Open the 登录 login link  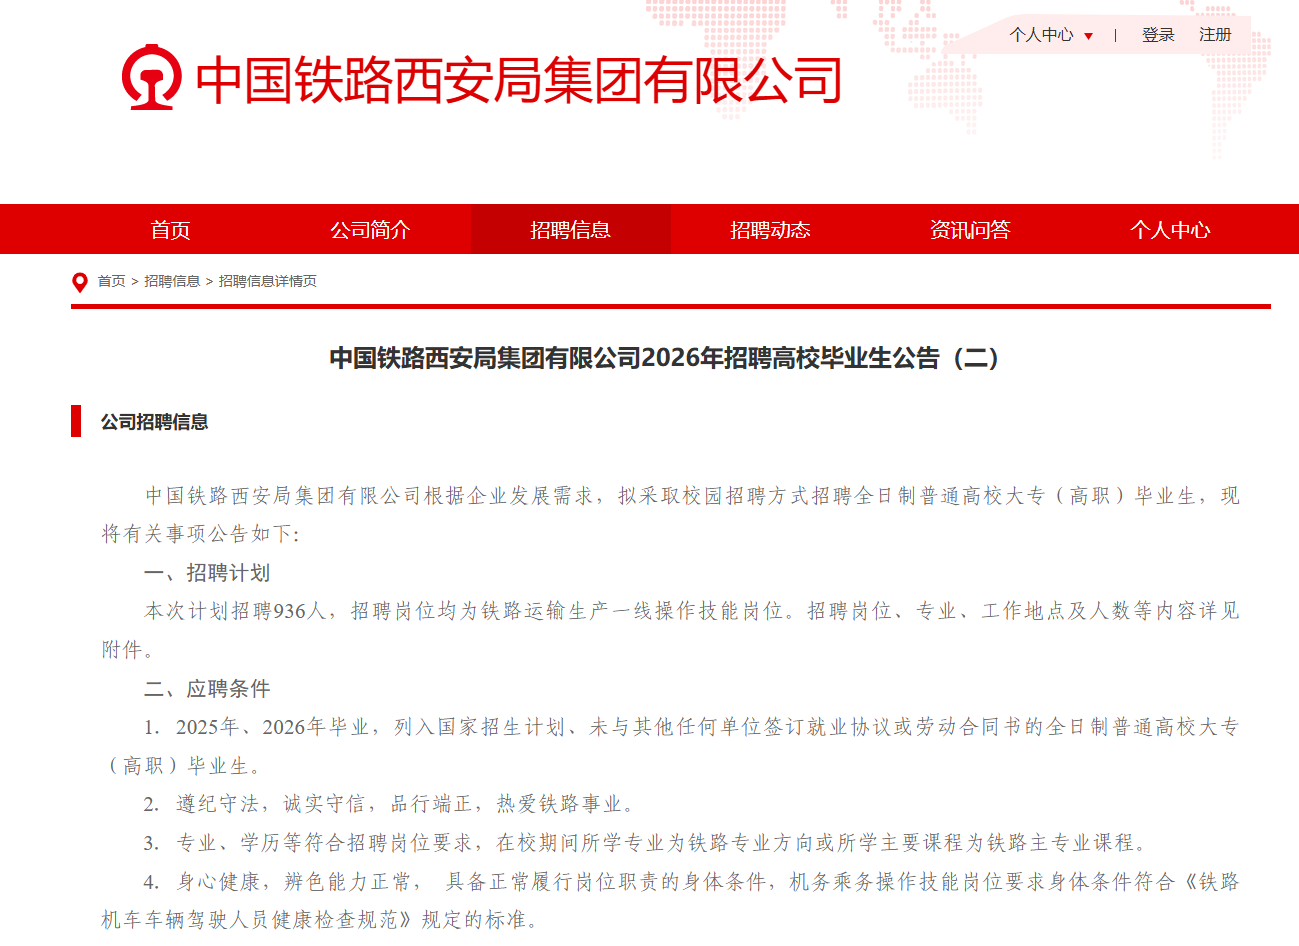click(1158, 35)
